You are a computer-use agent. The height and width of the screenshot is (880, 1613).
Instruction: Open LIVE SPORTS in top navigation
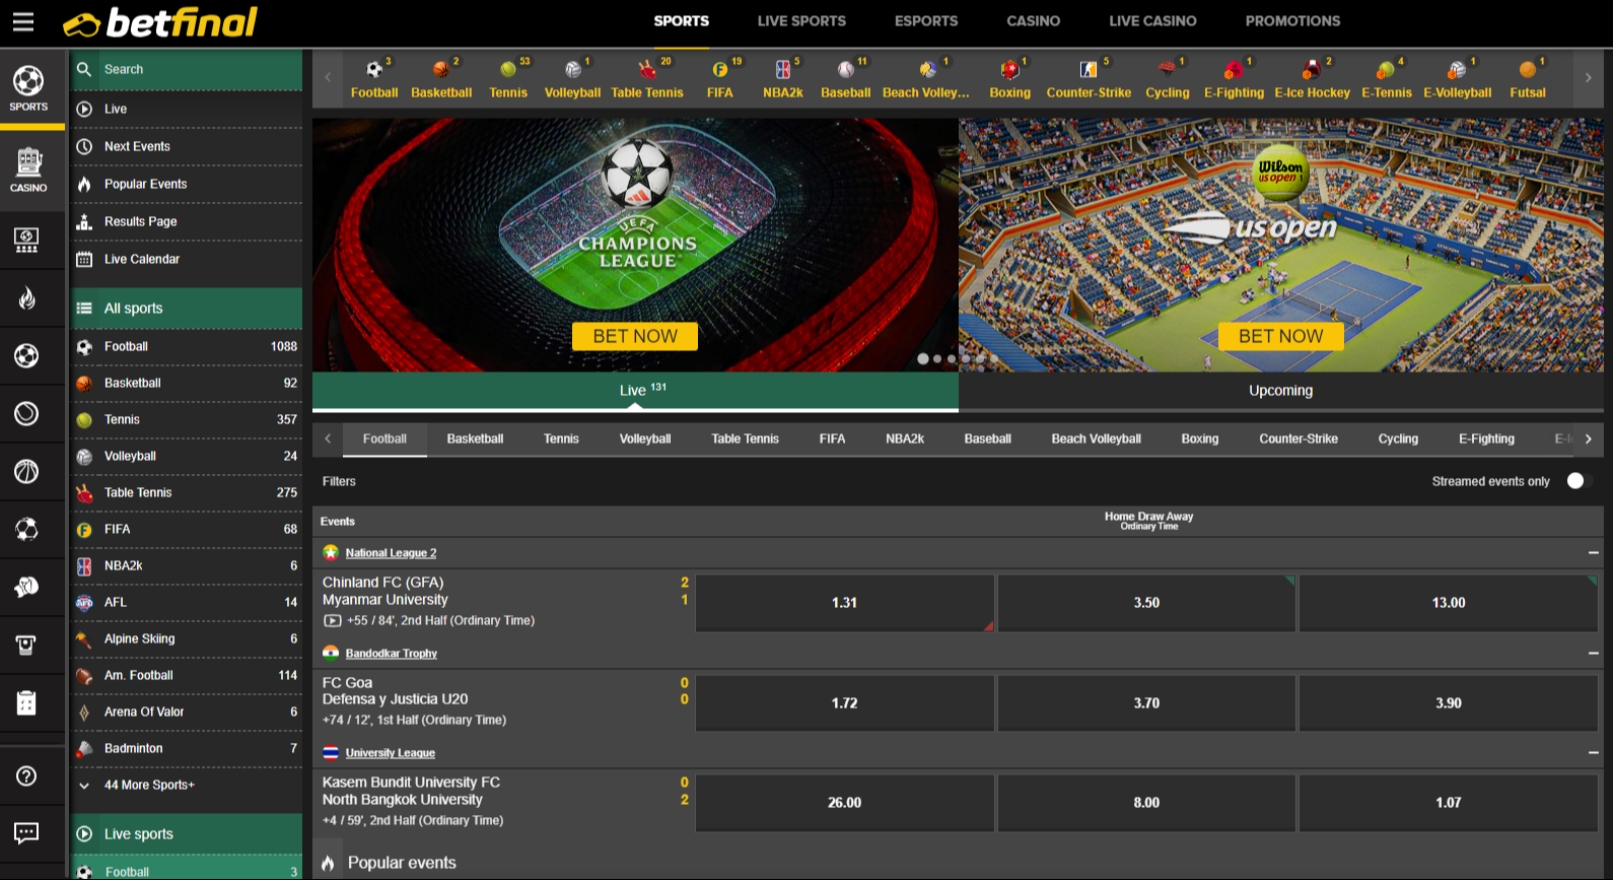click(x=801, y=21)
